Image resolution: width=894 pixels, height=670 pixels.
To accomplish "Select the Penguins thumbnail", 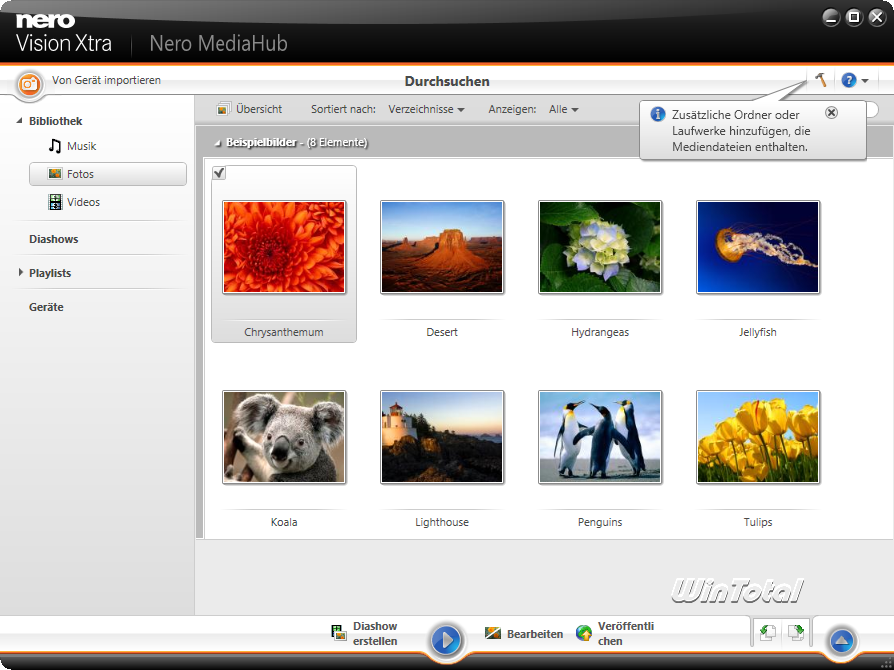I will (x=600, y=437).
